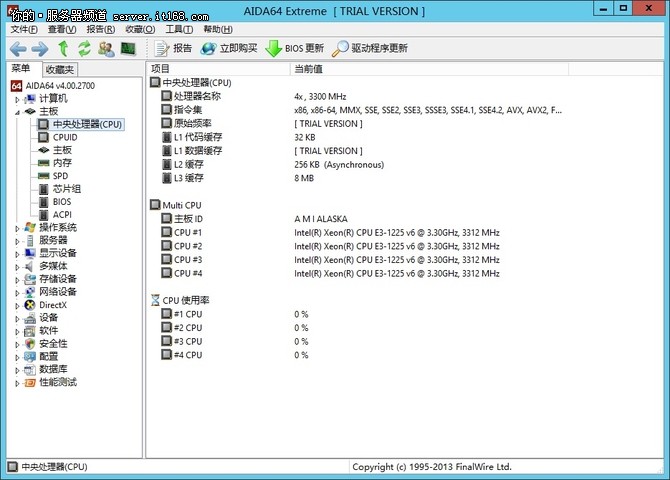Select AIDA64 v4.00.2700 root node
The height and width of the screenshot is (480, 670).
53,85
